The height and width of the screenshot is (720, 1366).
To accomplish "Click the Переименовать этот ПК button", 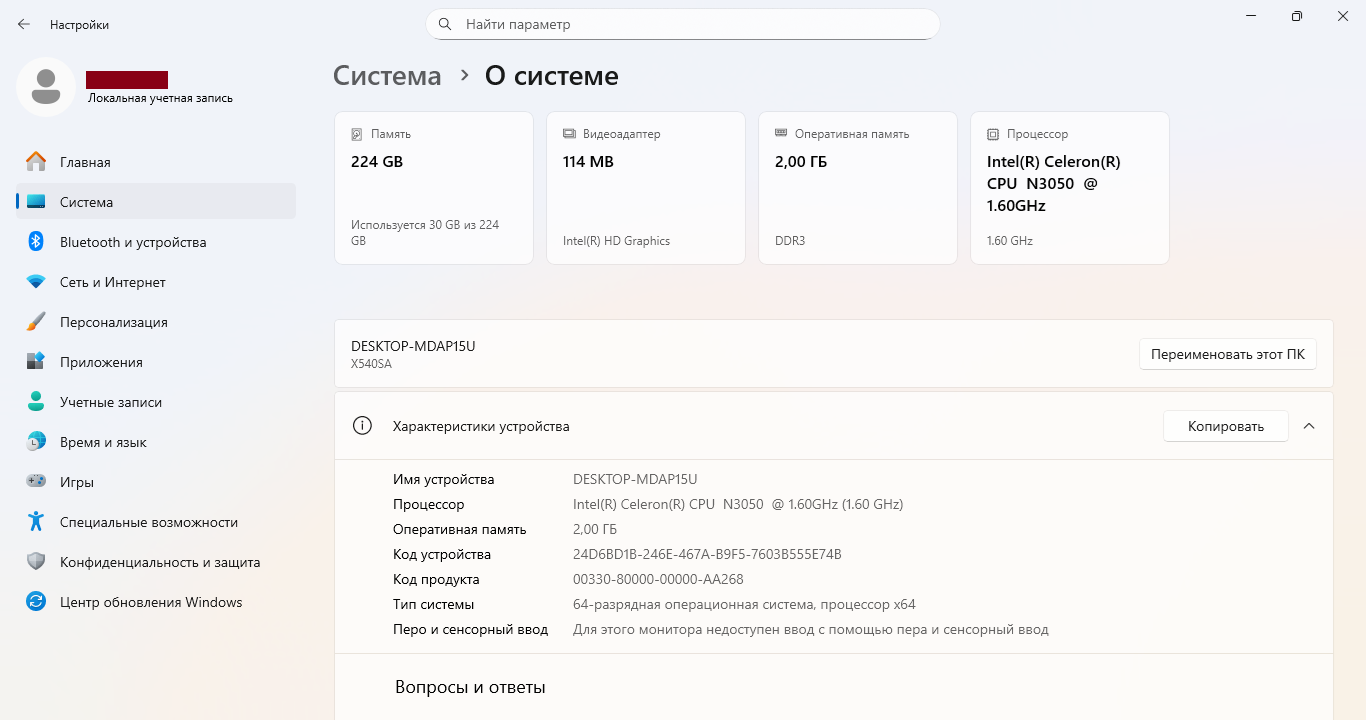I will (x=1228, y=354).
